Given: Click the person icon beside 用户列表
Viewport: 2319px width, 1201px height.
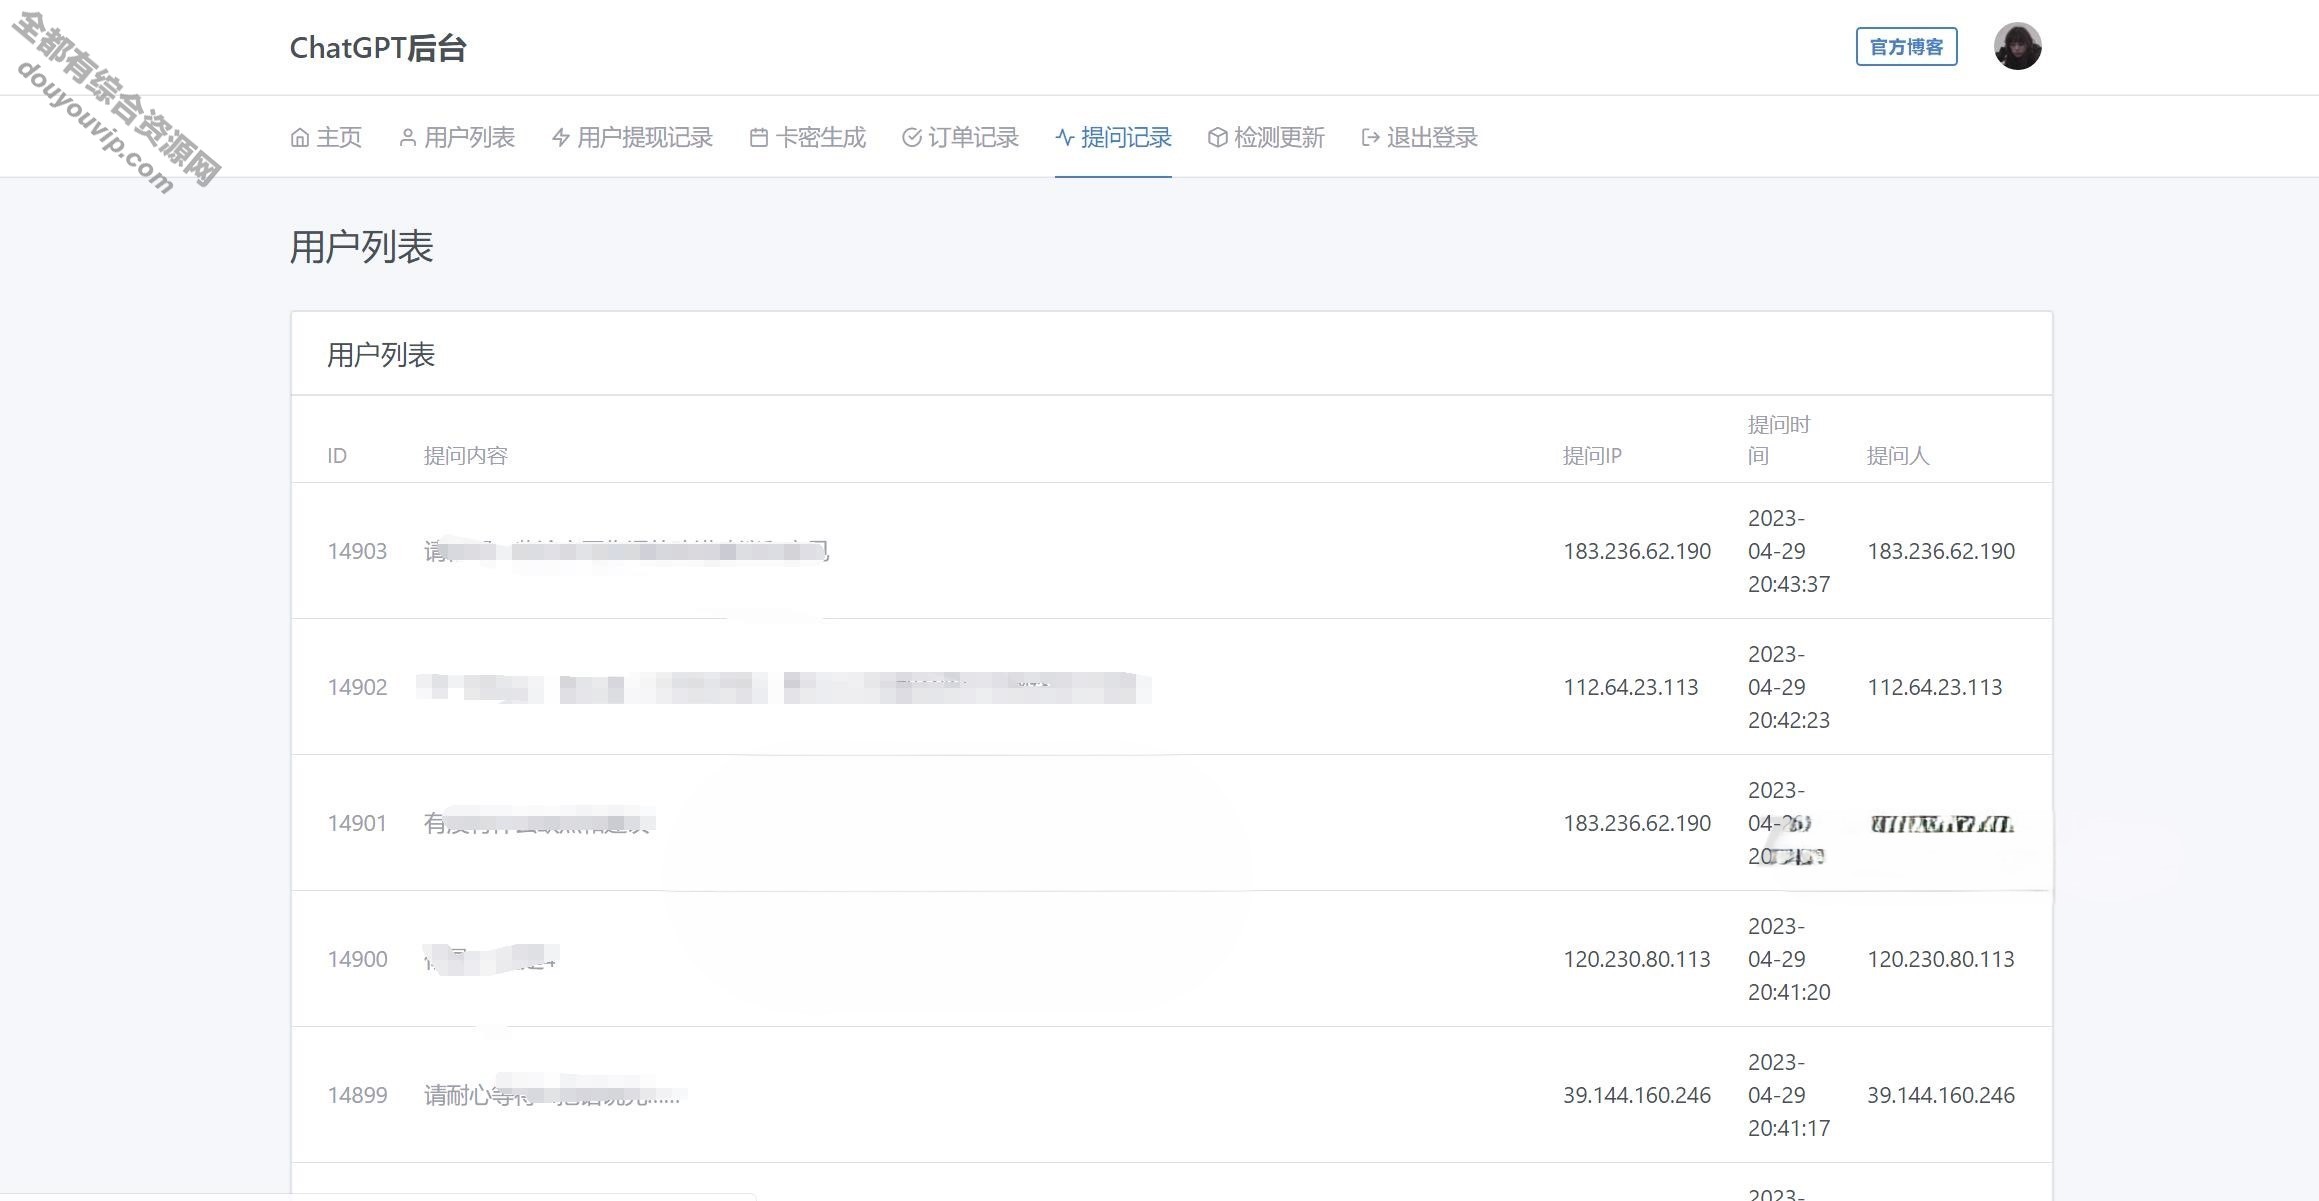Looking at the screenshot, I should pyautogui.click(x=407, y=138).
